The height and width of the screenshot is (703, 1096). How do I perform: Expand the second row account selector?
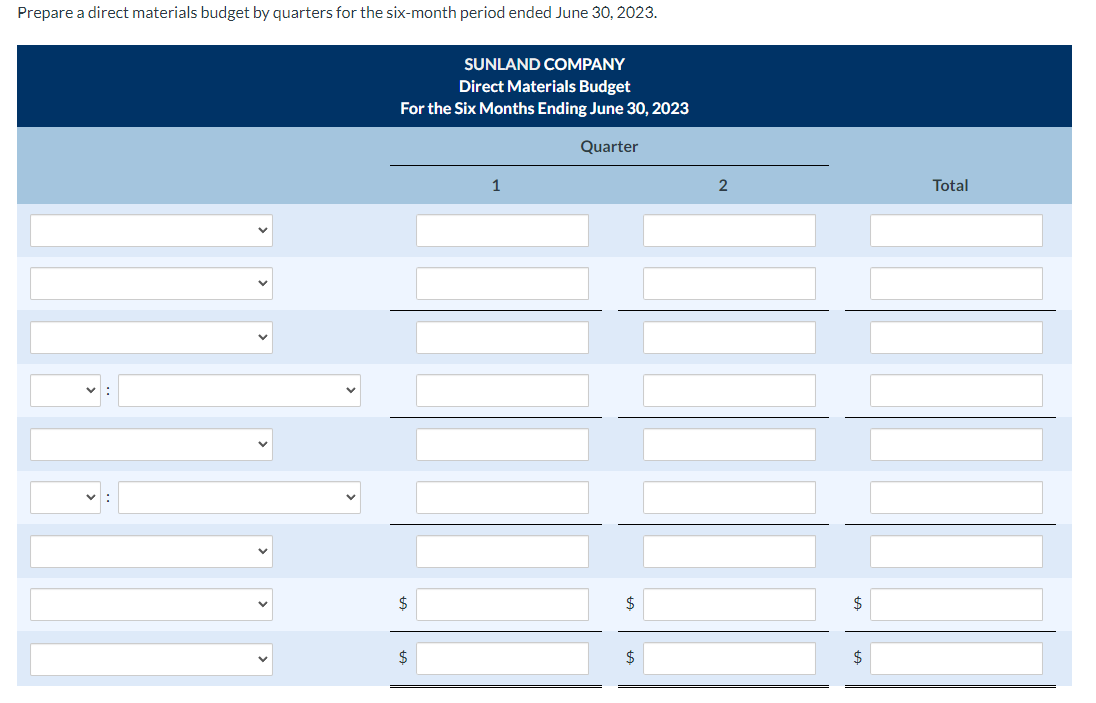[x=151, y=283]
